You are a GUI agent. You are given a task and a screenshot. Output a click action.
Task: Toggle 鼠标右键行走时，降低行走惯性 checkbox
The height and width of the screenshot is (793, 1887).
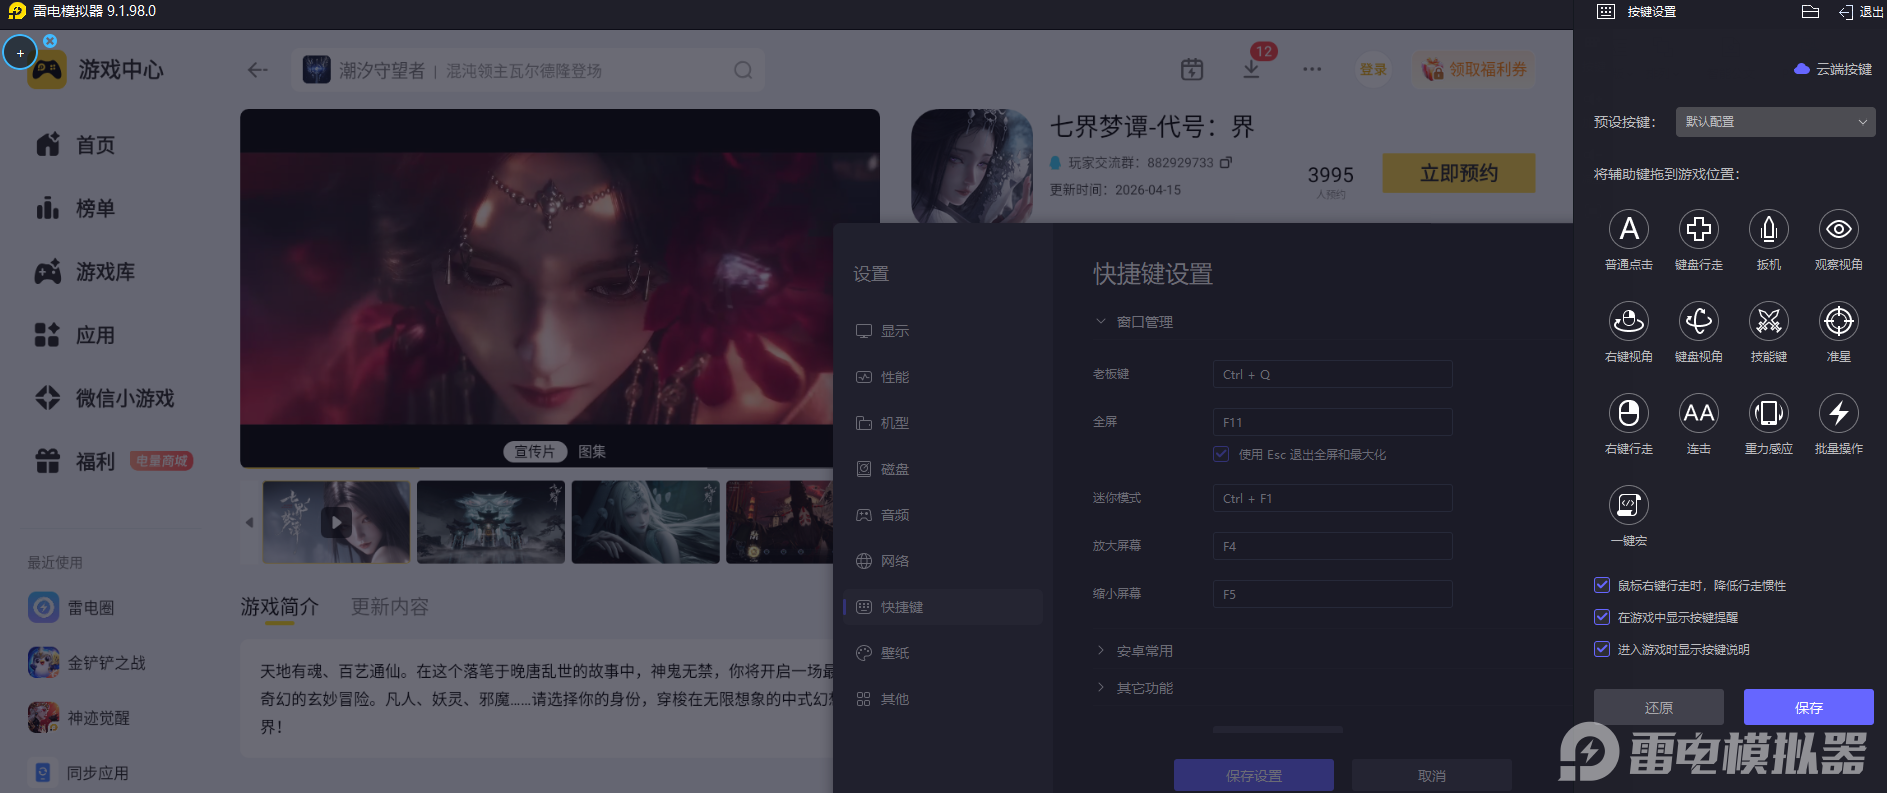click(x=1602, y=585)
